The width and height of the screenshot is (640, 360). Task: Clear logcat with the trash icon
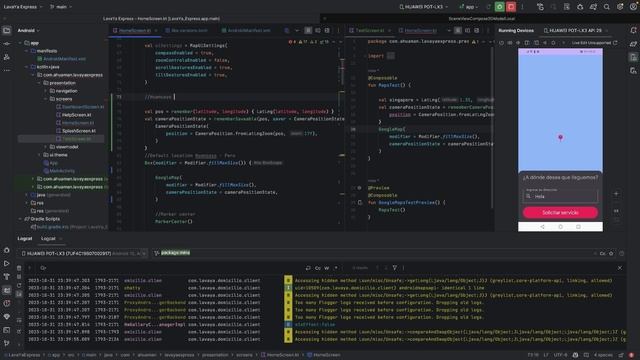coord(19,268)
